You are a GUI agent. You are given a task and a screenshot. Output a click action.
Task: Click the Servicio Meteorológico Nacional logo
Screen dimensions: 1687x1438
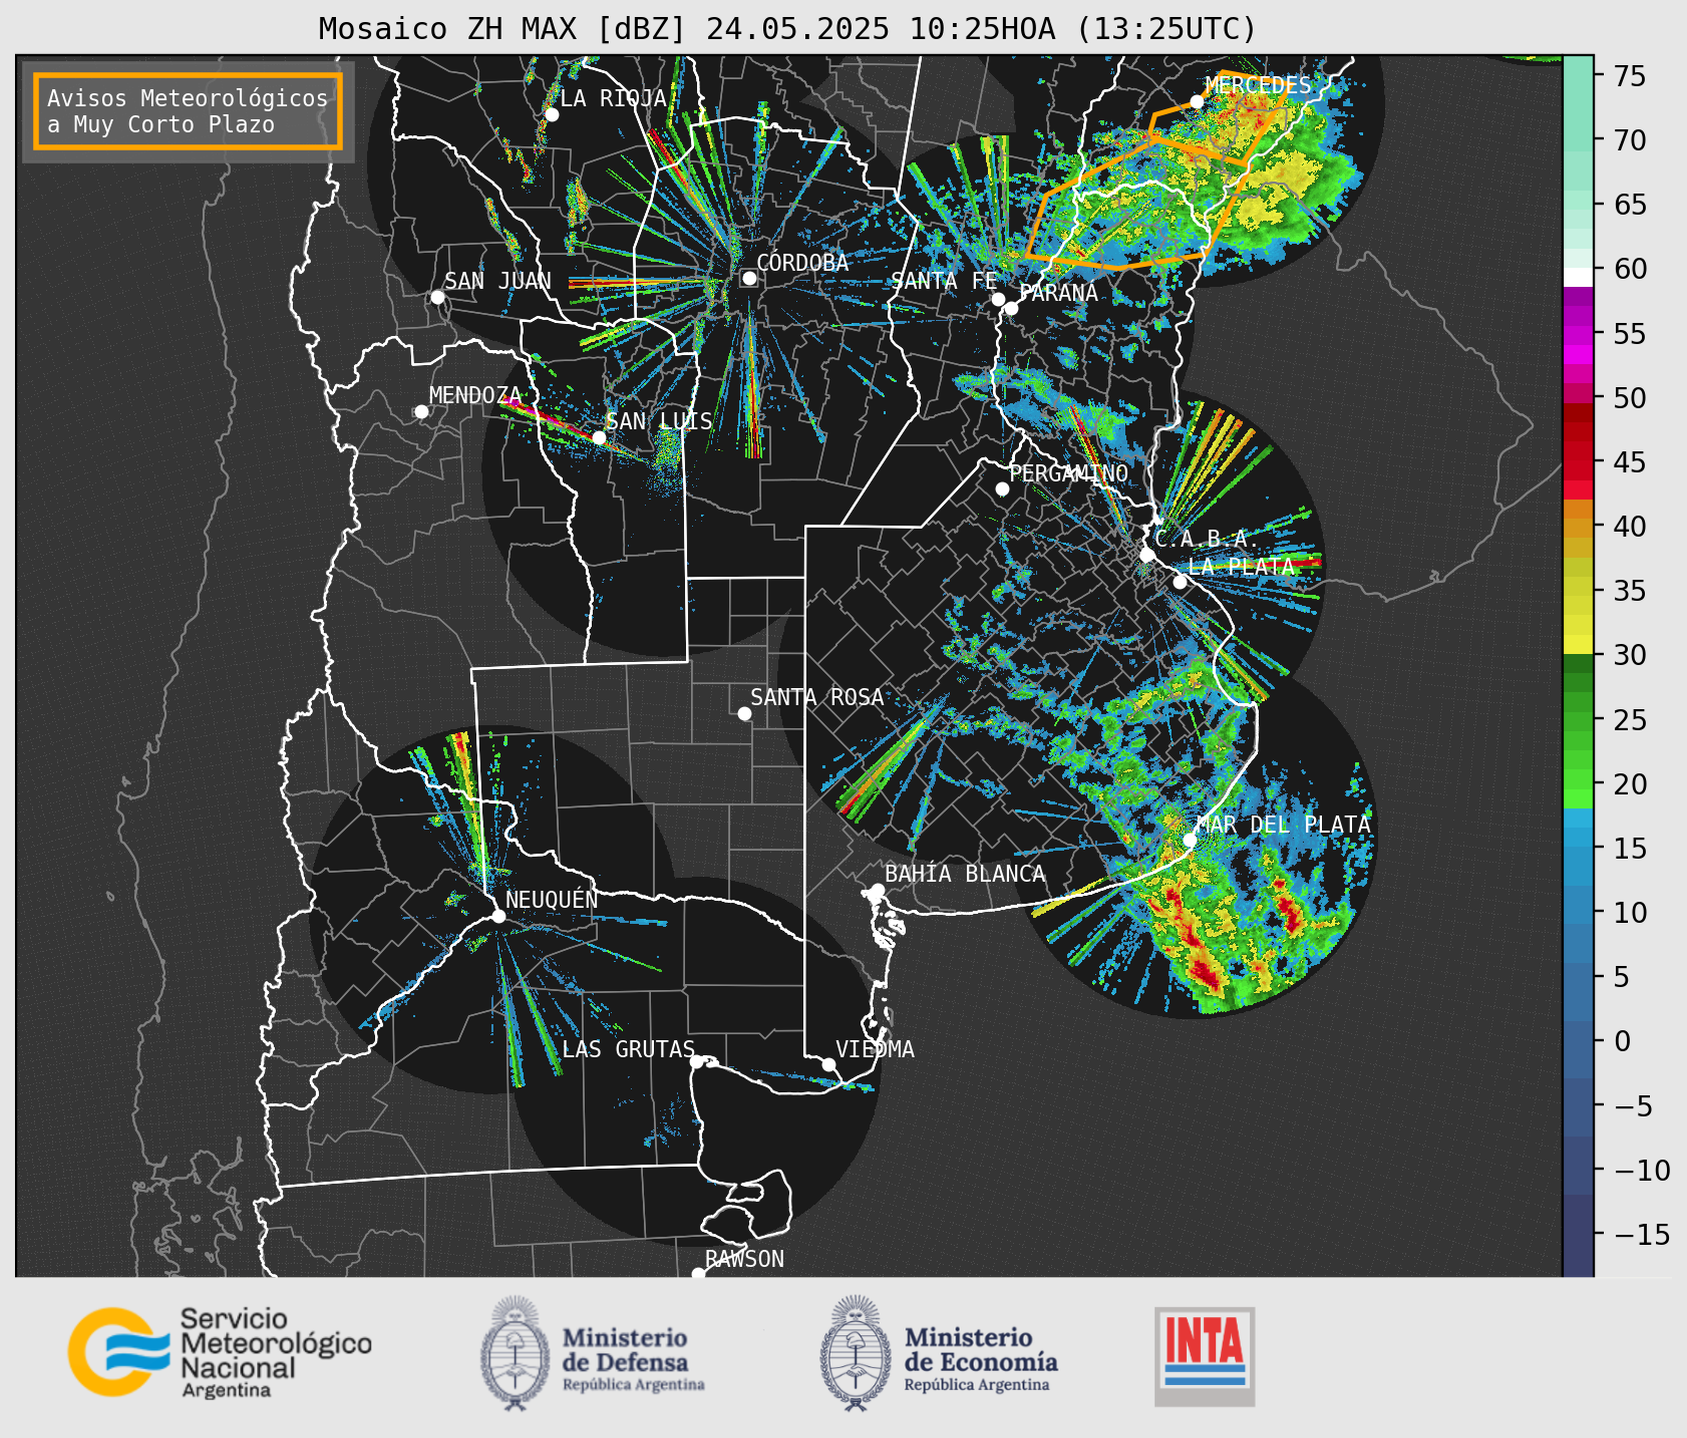(x=220, y=1352)
